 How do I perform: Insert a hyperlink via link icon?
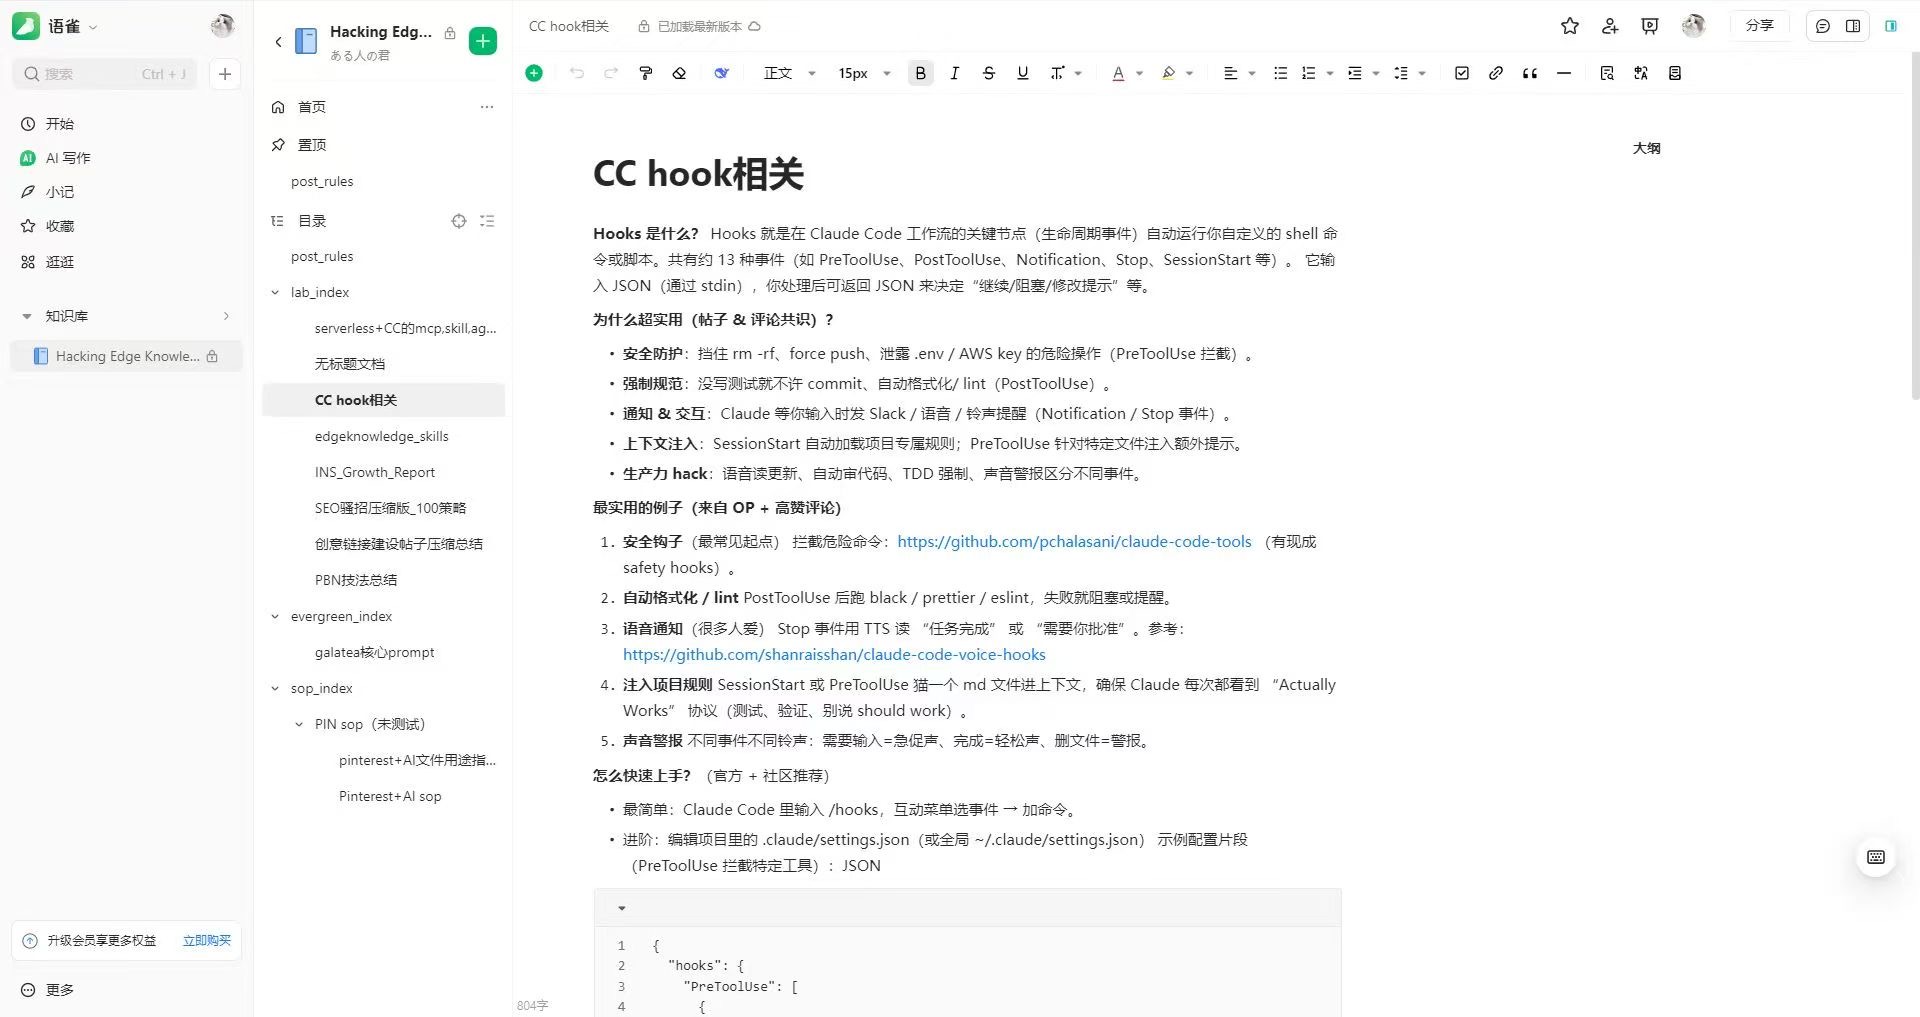point(1495,73)
